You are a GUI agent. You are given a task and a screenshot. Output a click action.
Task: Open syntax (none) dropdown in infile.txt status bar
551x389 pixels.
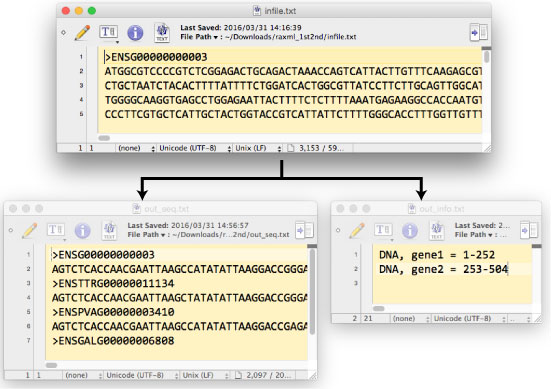[136, 148]
